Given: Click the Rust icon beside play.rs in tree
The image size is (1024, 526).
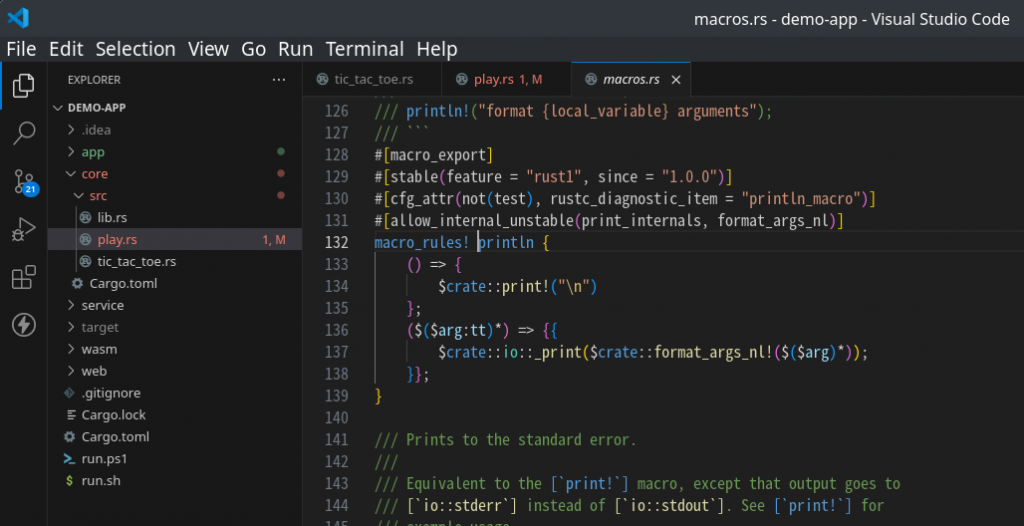Looking at the screenshot, I should click(85, 240).
